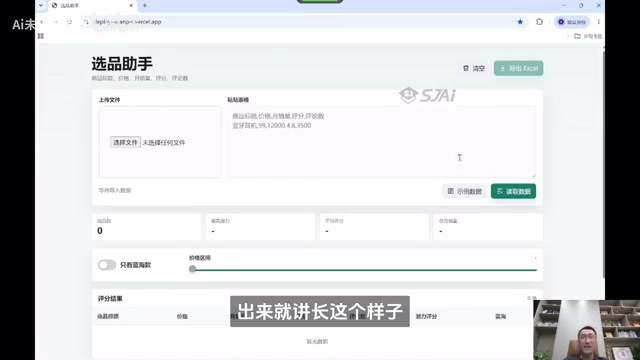
Task: Open a new browser tab with plus
Action: coord(145,6)
